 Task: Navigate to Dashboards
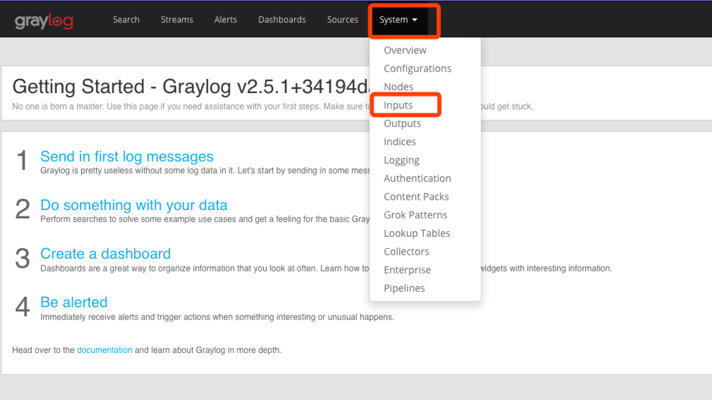pos(282,20)
